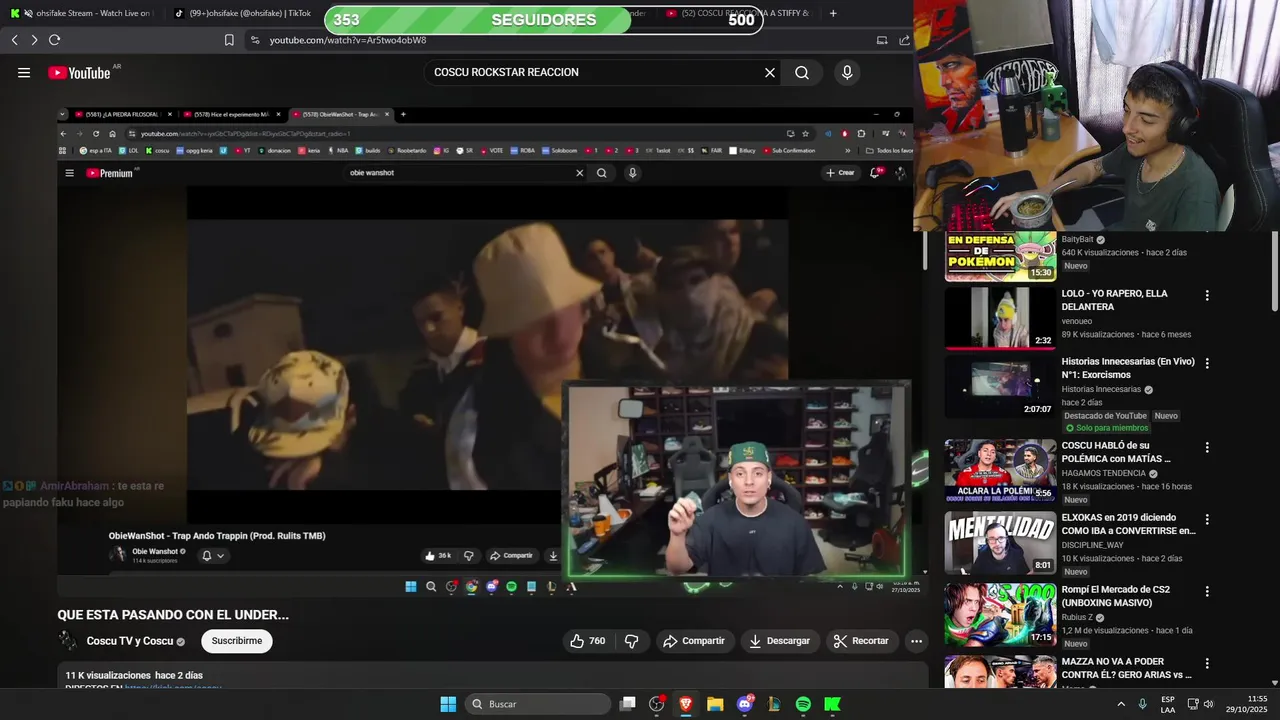Clear the YouTube search text
The image size is (1280, 720).
770,72
